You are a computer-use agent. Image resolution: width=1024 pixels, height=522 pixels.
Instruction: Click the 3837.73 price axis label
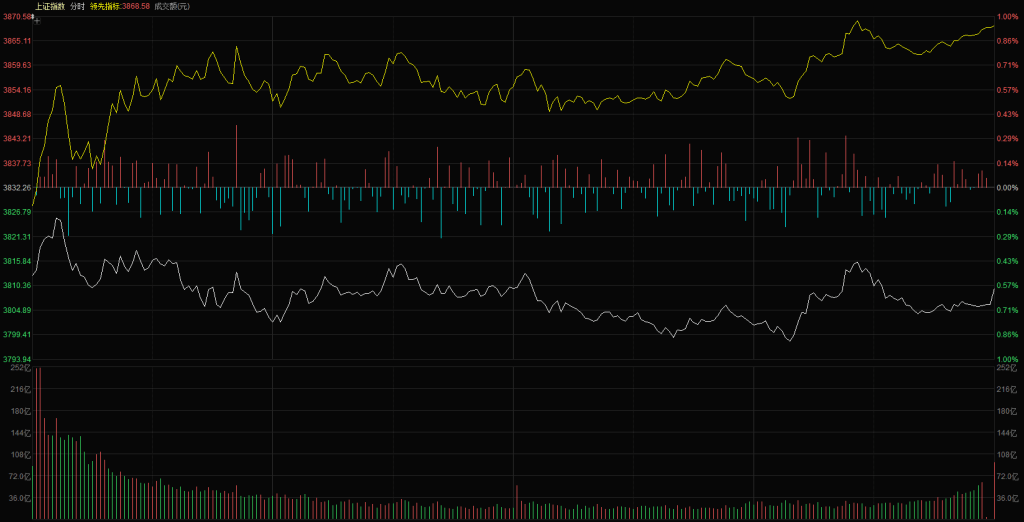pos(18,163)
